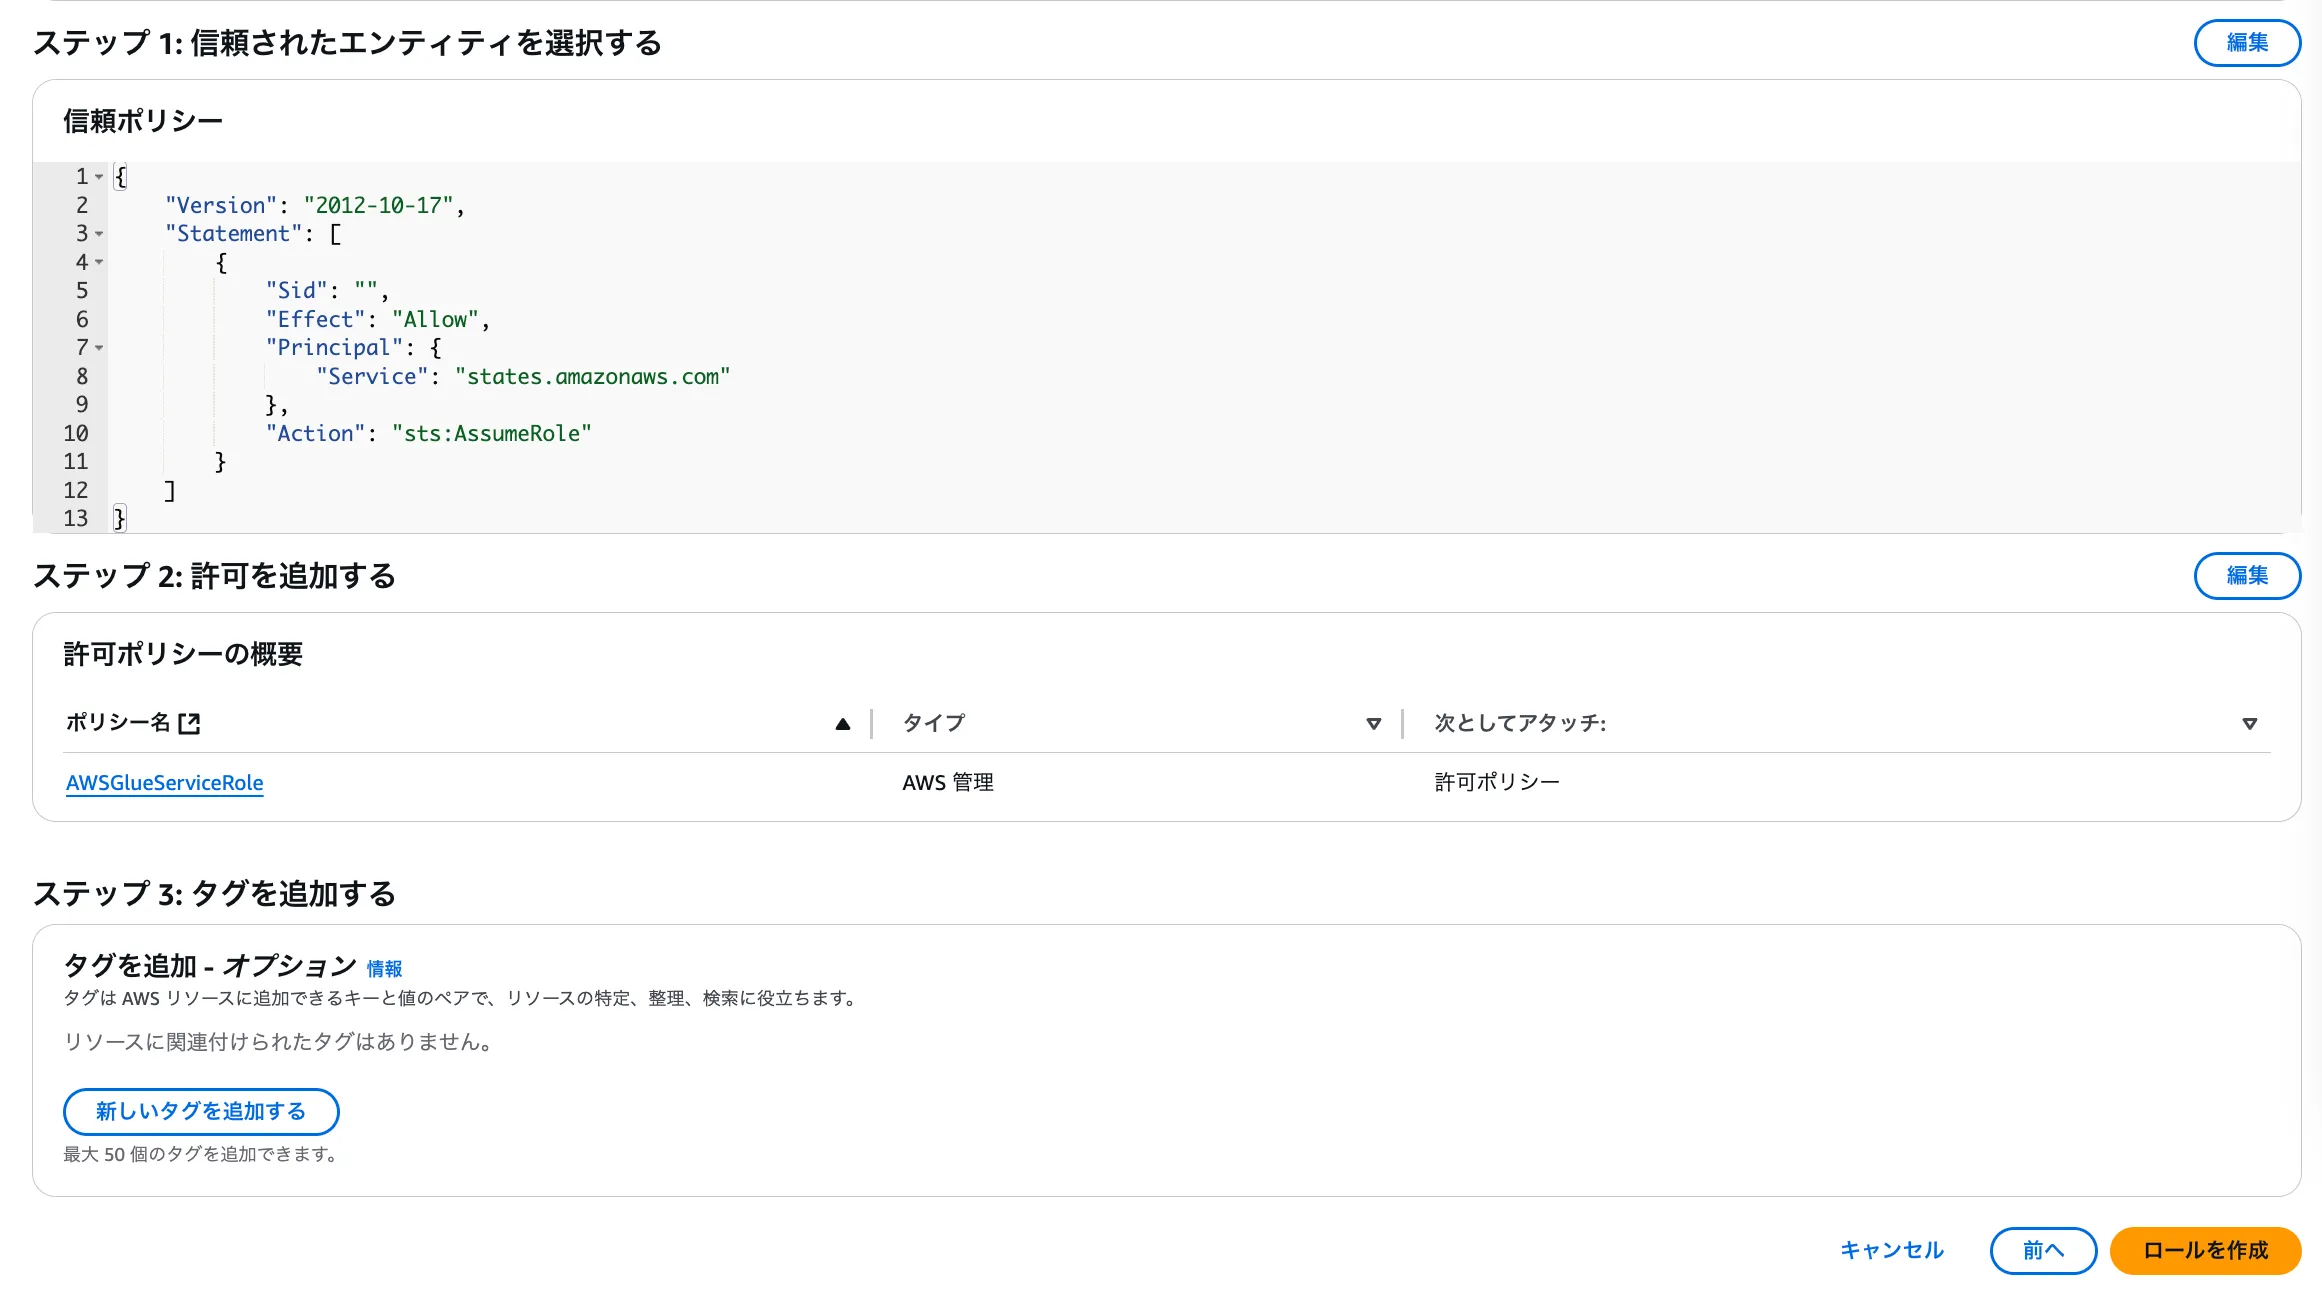
Task: Open the AWSGlueServiceRole policy link
Action: point(165,783)
